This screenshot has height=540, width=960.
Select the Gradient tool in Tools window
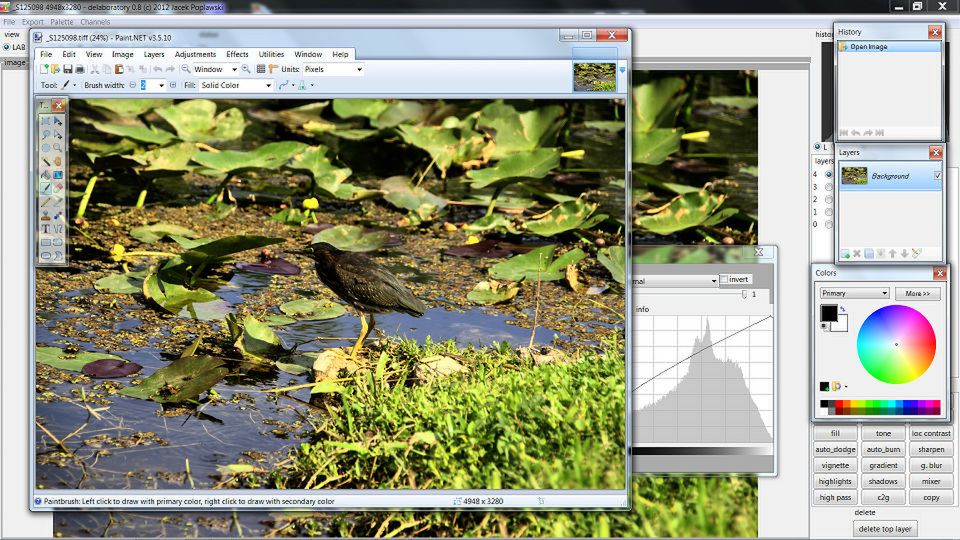point(58,174)
